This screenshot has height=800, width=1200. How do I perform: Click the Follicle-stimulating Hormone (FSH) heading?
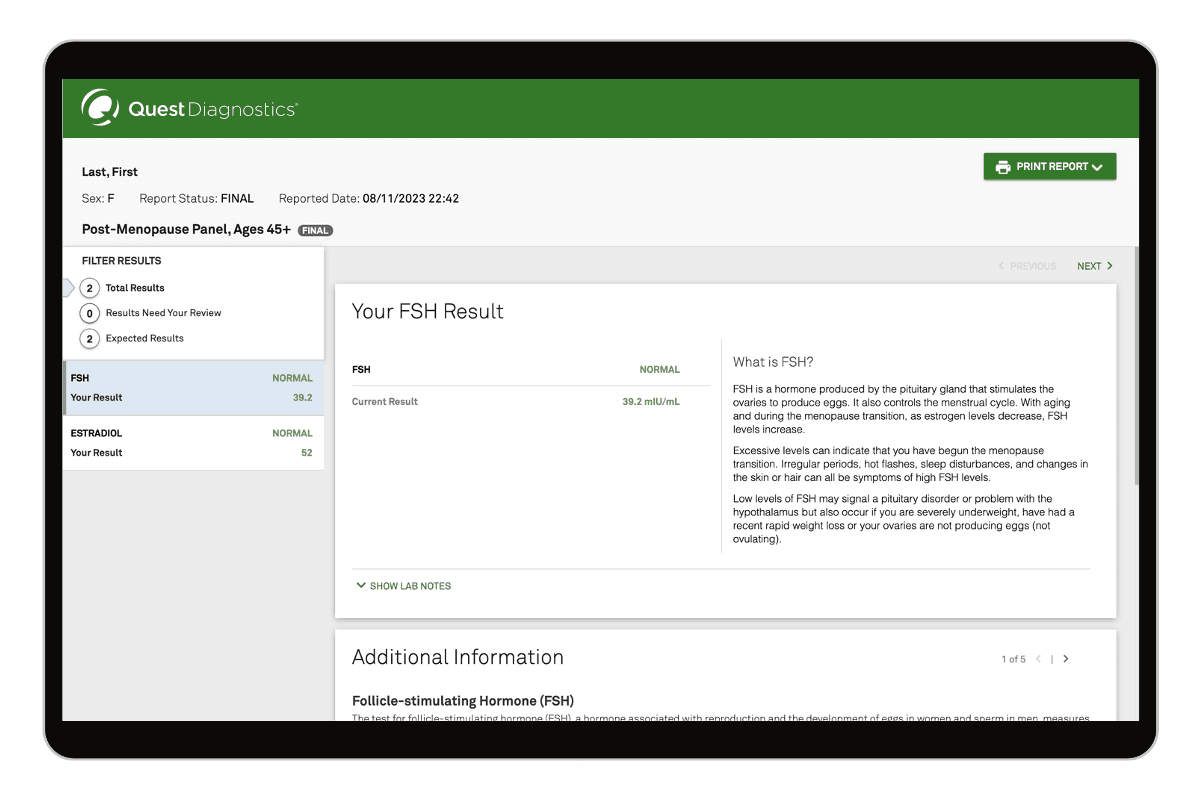463,701
